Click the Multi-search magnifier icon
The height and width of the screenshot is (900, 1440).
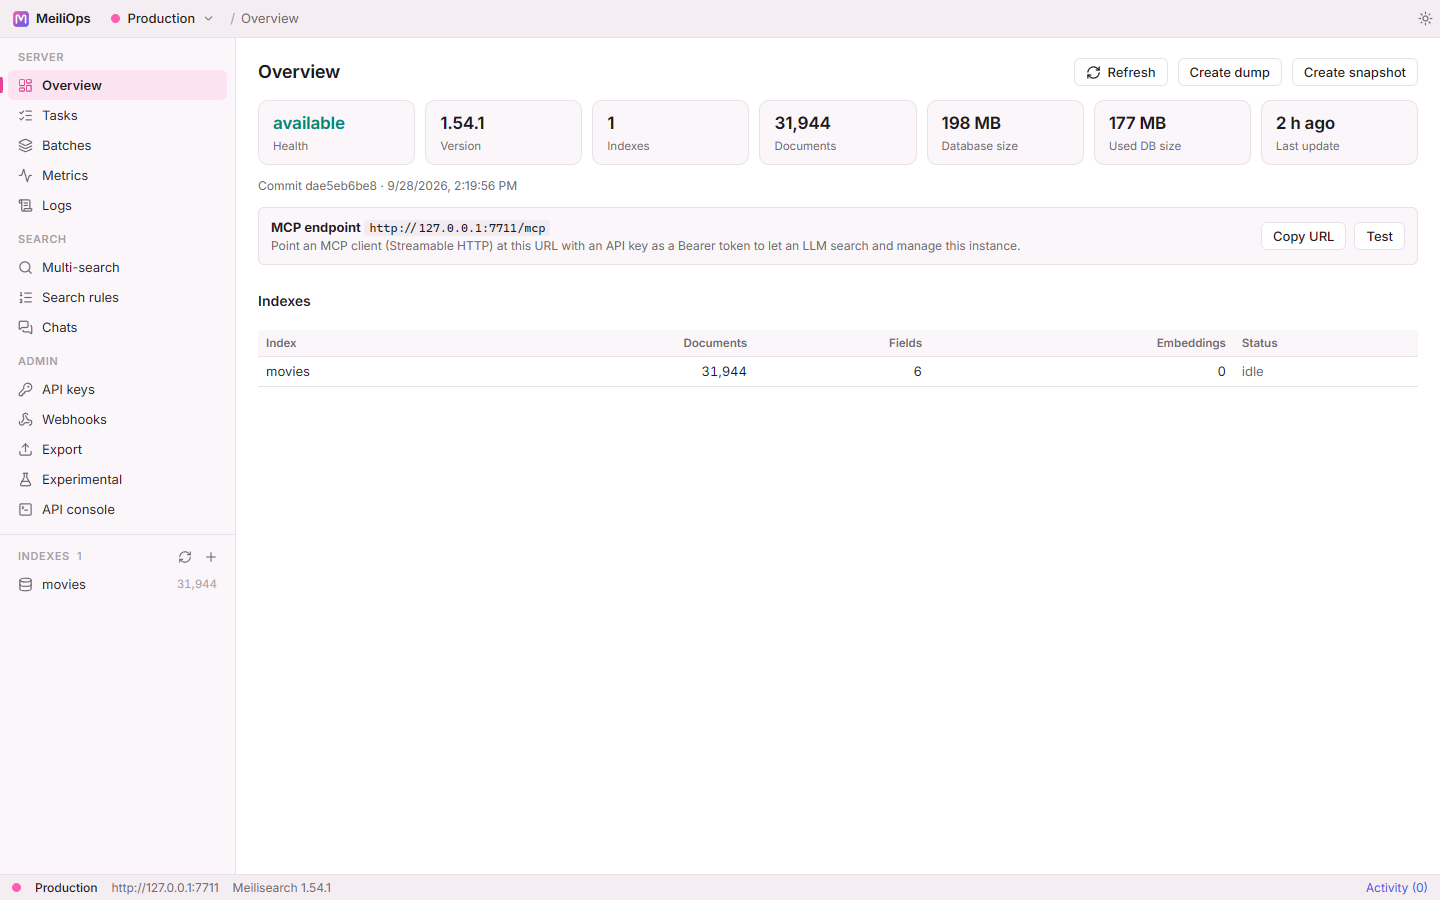(x=26, y=268)
